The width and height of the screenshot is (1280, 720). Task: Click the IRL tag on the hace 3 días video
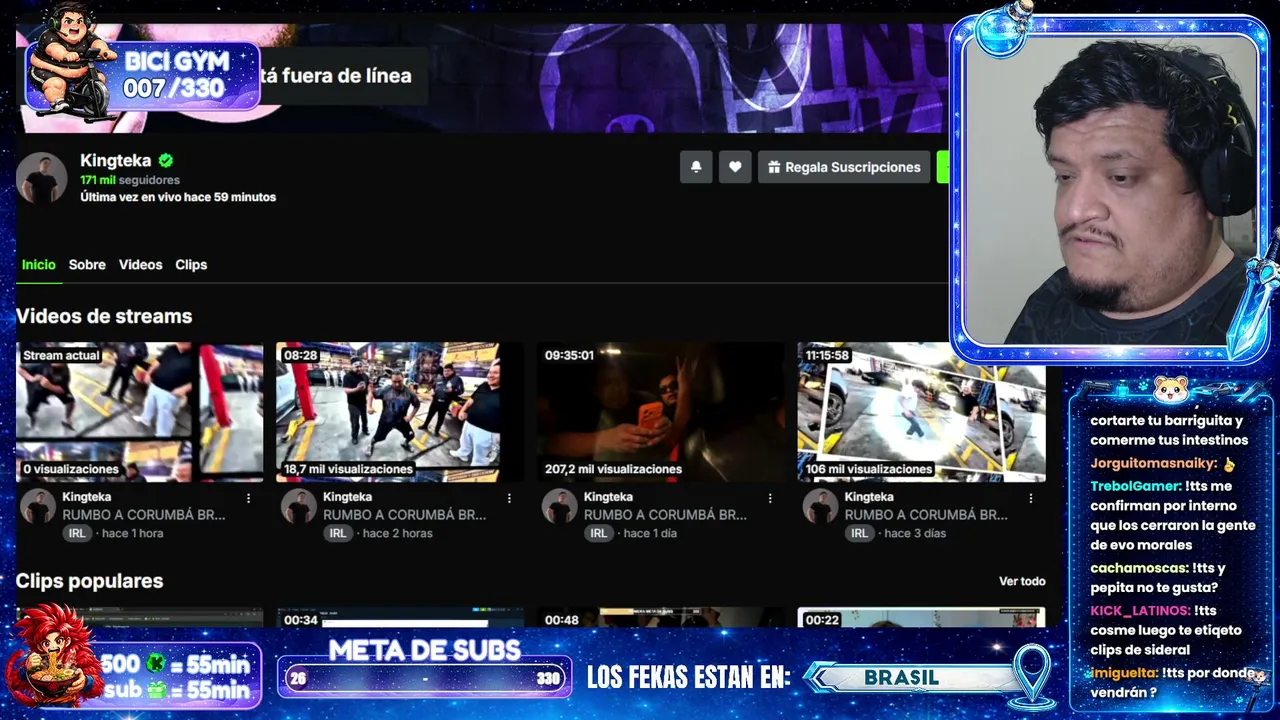point(859,534)
